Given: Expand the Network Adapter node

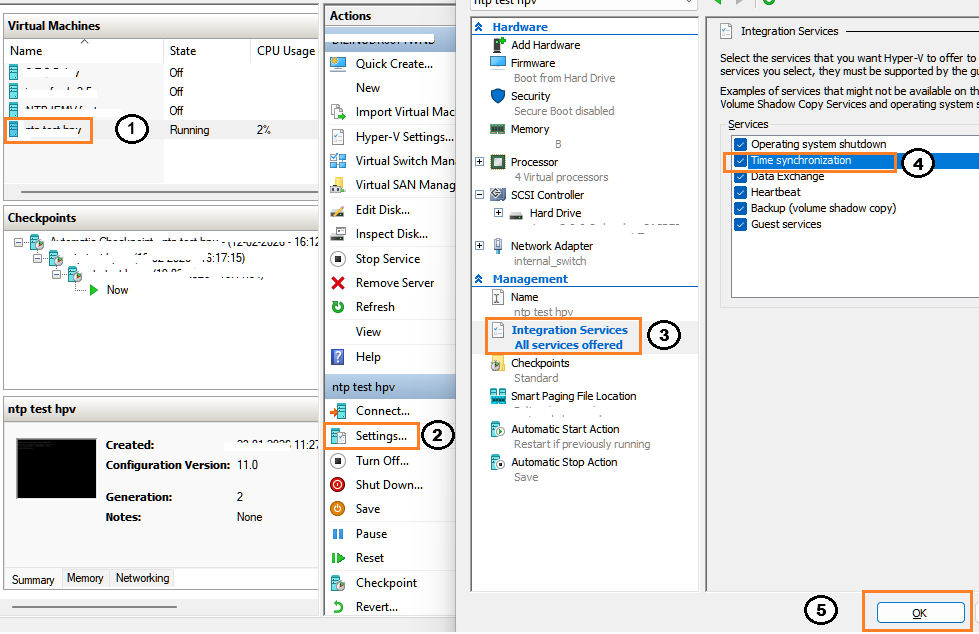Looking at the screenshot, I should tap(480, 245).
